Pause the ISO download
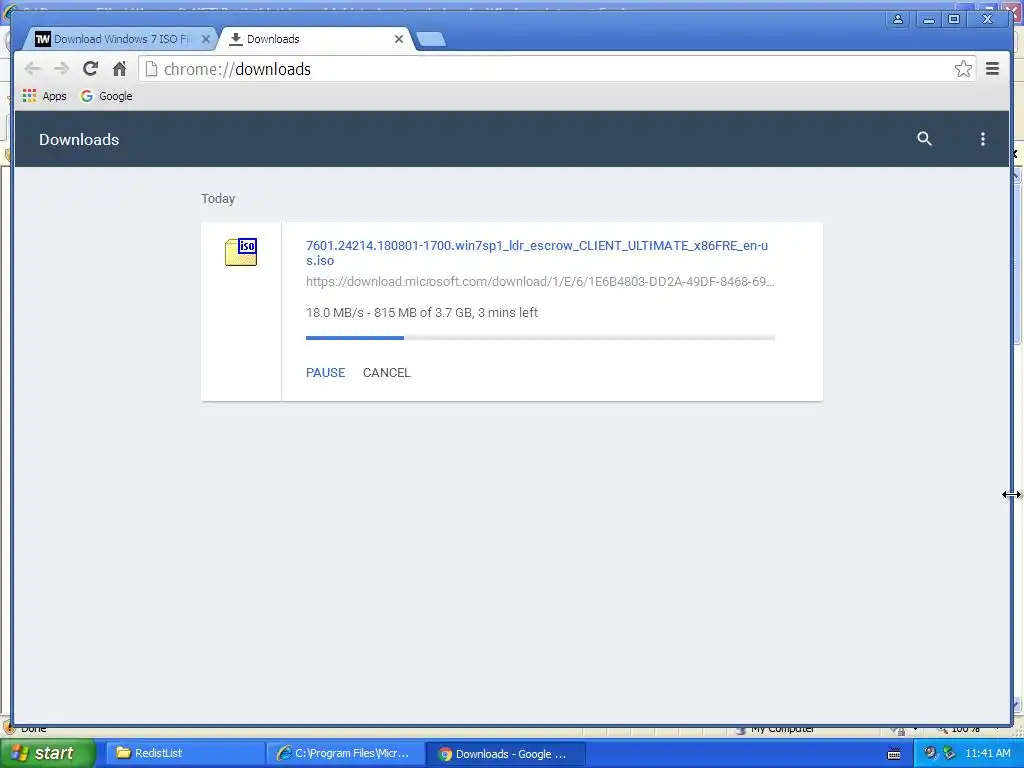 tap(325, 373)
